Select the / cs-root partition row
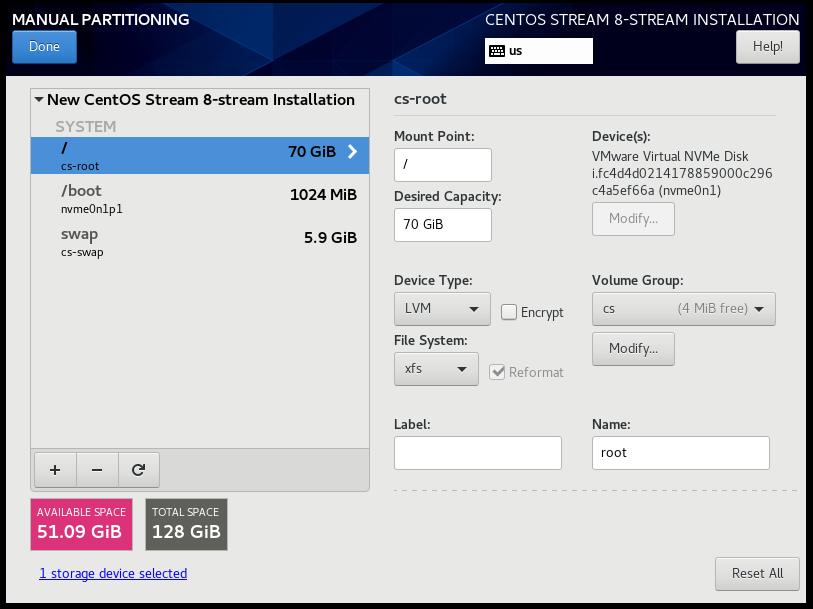813x609 pixels. tap(200, 155)
